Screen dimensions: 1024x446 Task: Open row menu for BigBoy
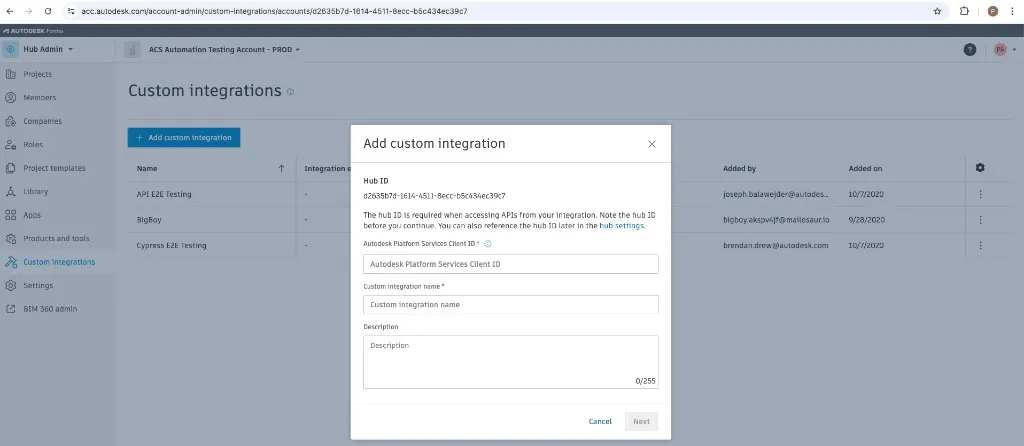click(x=980, y=220)
